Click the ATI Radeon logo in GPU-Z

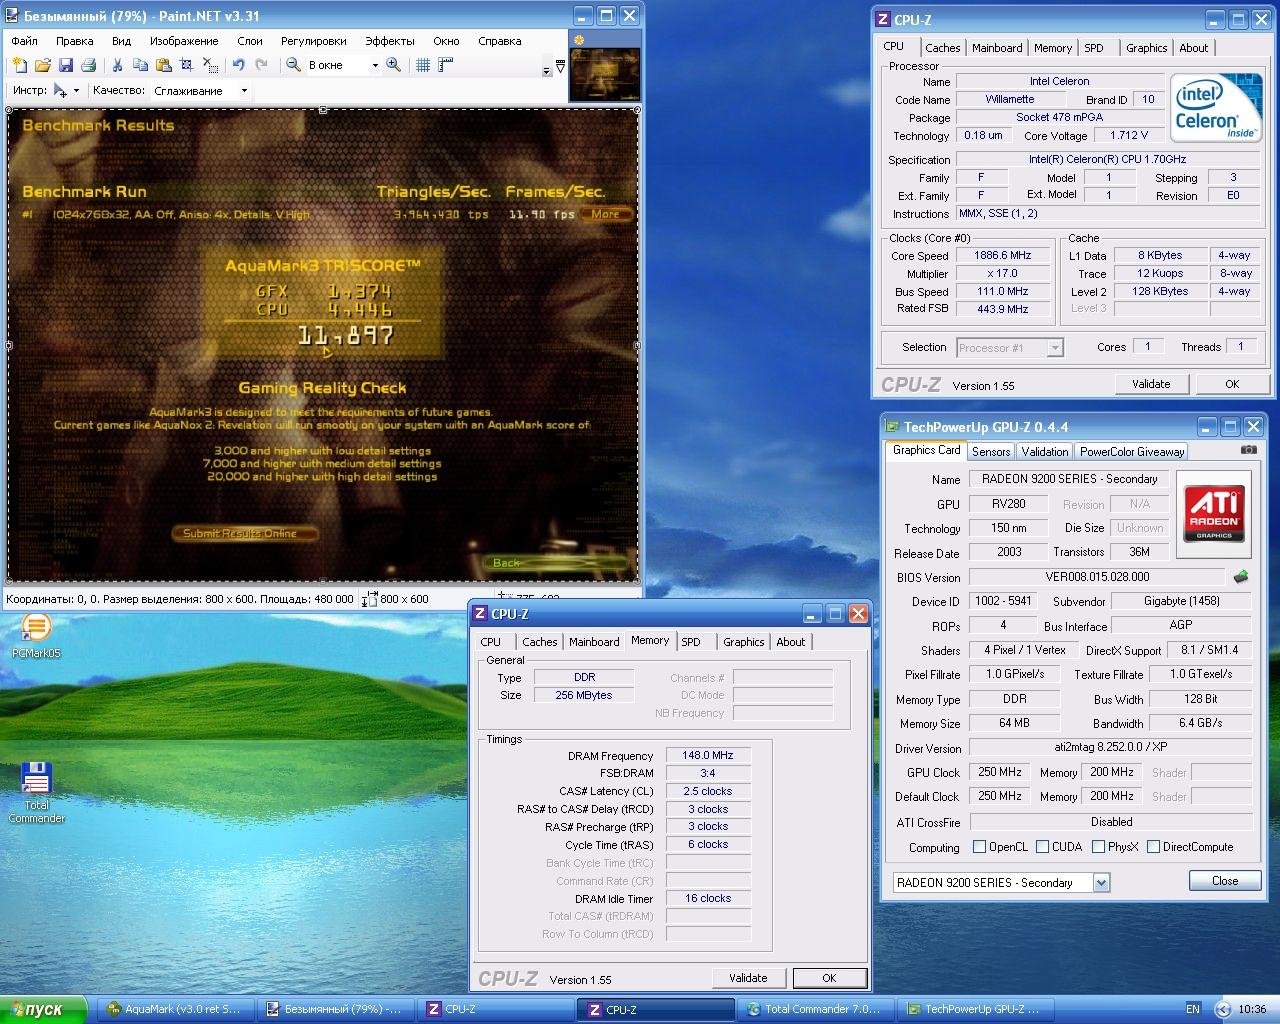(x=1214, y=513)
